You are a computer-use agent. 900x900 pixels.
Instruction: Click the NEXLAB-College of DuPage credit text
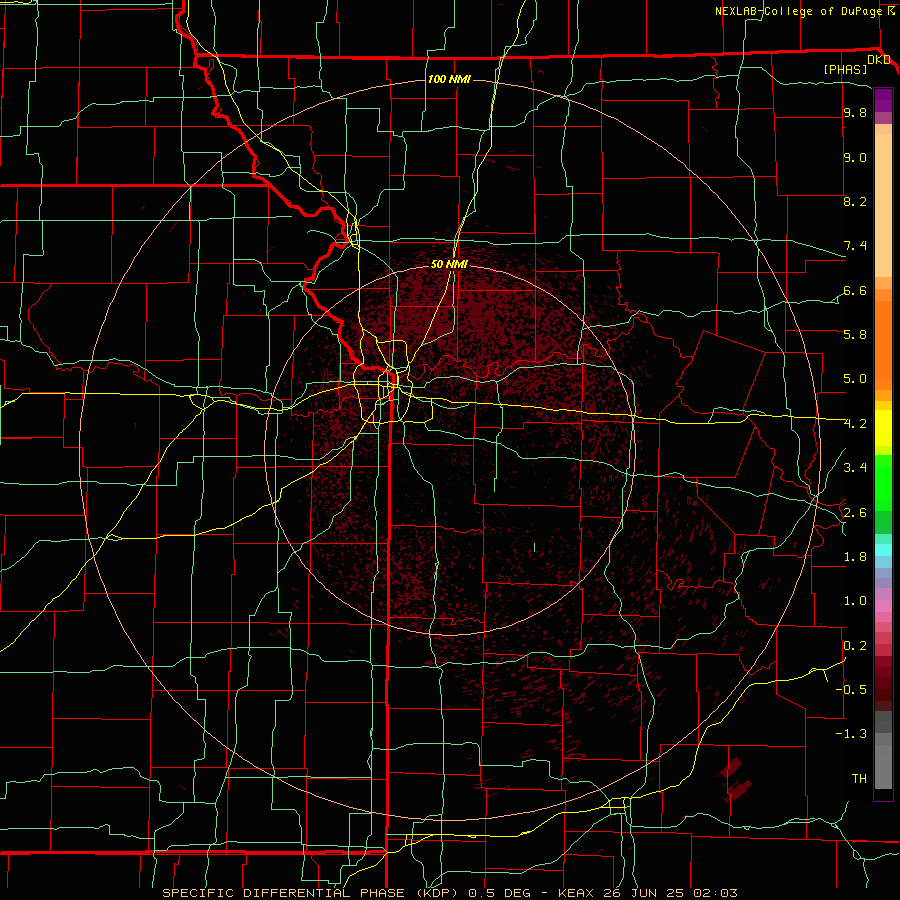click(x=798, y=11)
